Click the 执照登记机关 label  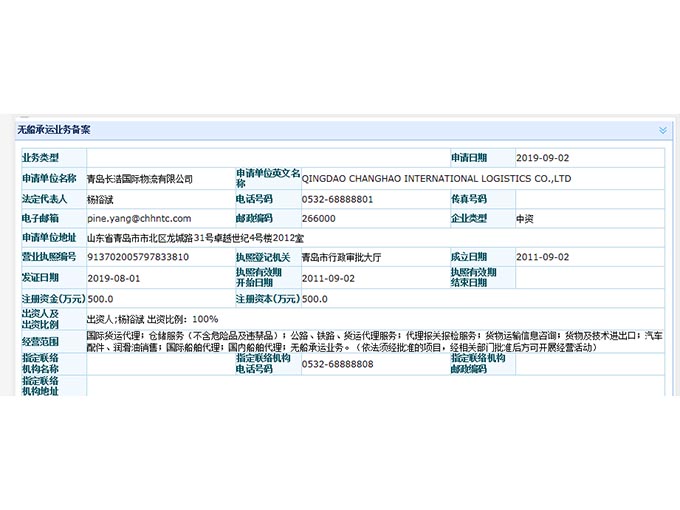coord(263,257)
